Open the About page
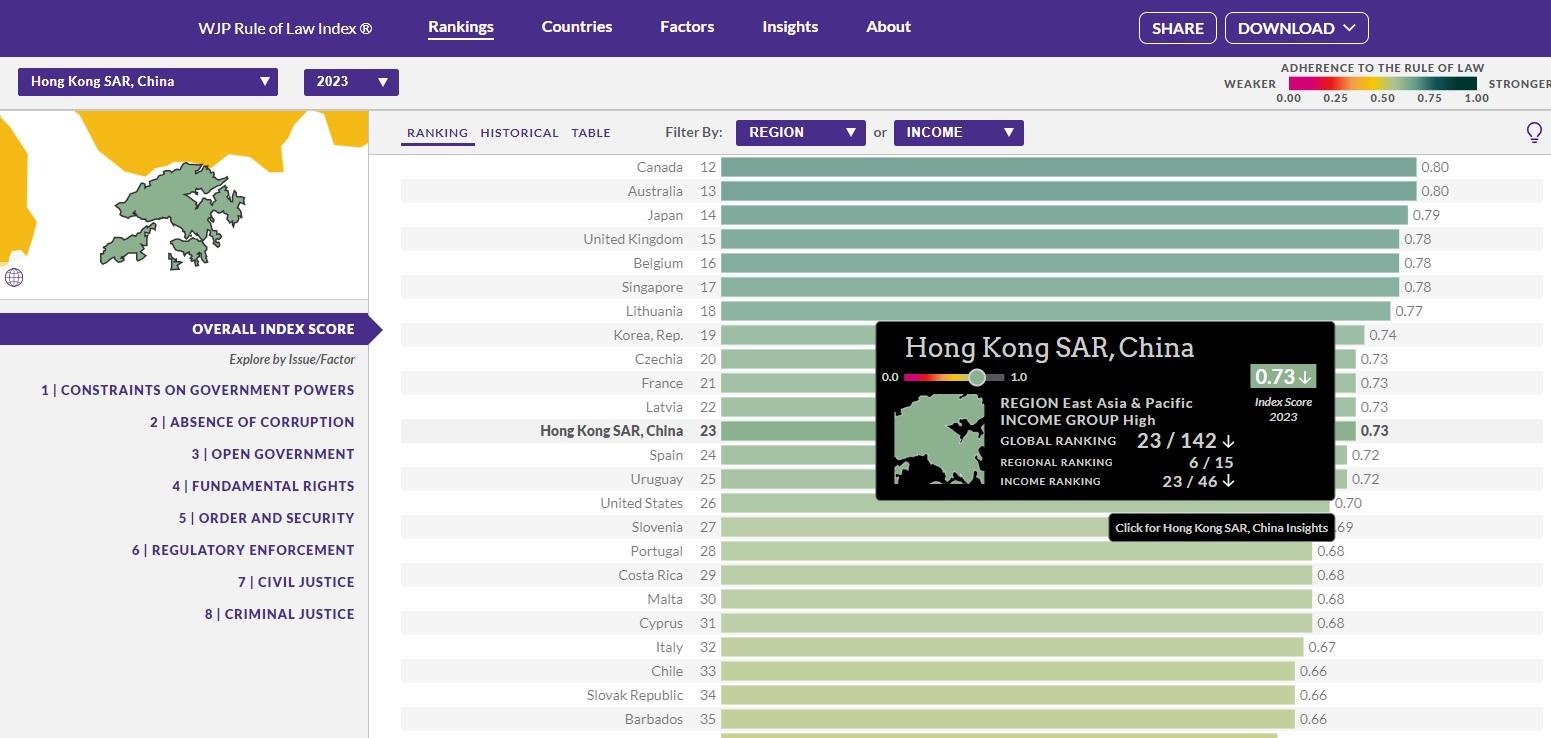Viewport: 1551px width, 738px height. (888, 27)
